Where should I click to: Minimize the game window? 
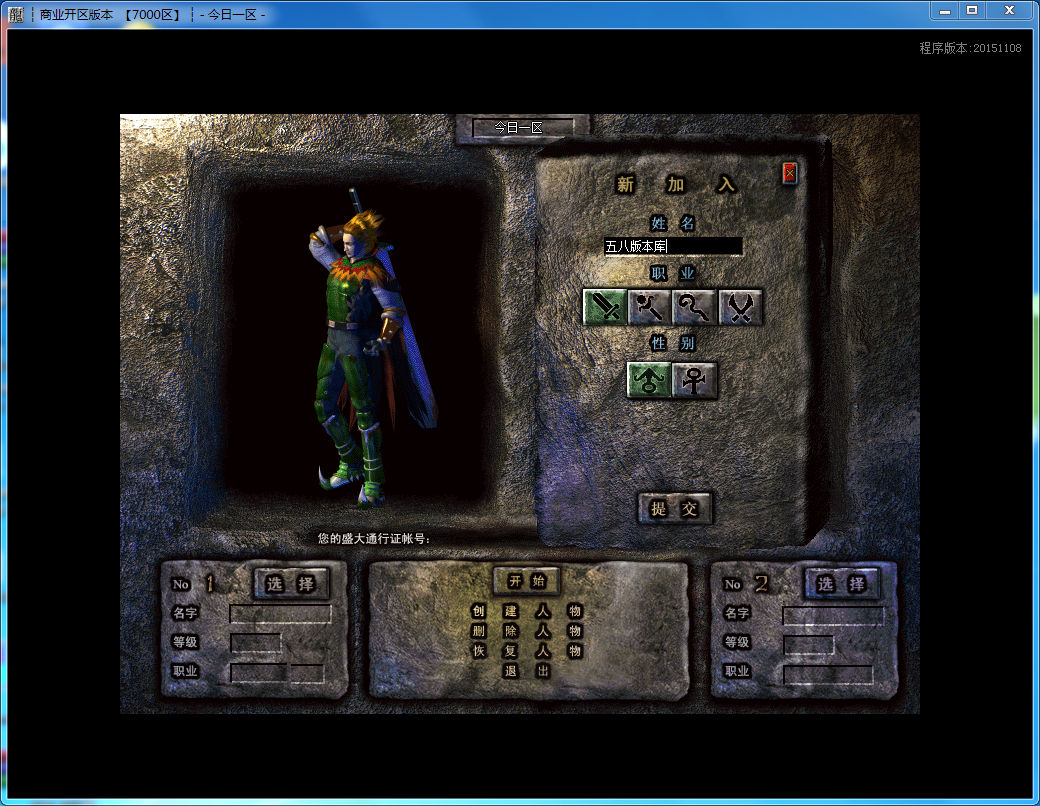[x=945, y=11]
